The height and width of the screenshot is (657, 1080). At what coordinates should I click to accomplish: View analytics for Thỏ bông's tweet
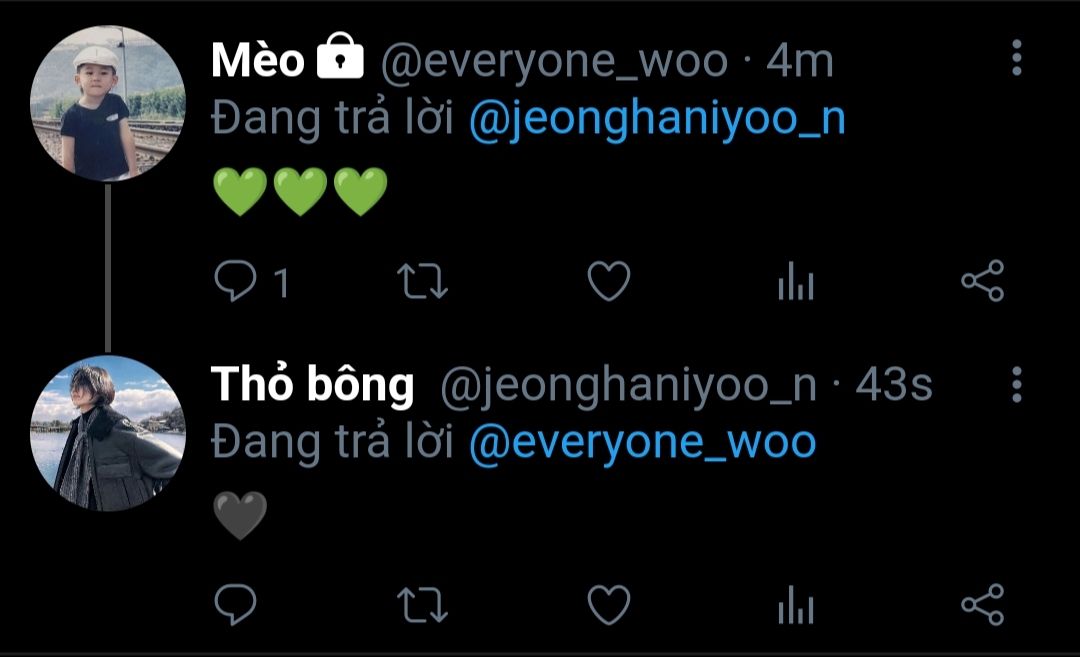point(796,605)
